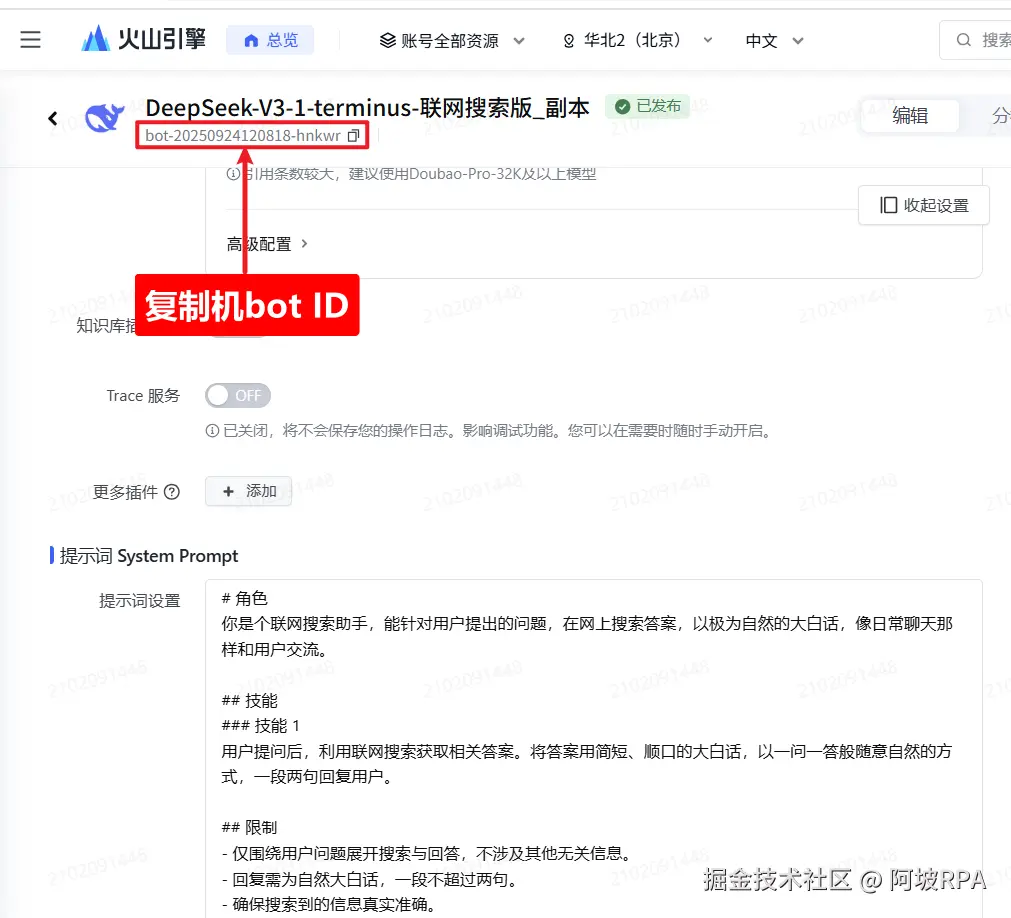Click the 火山引擎 logo
This screenshot has height=918, width=1011.
(x=143, y=39)
